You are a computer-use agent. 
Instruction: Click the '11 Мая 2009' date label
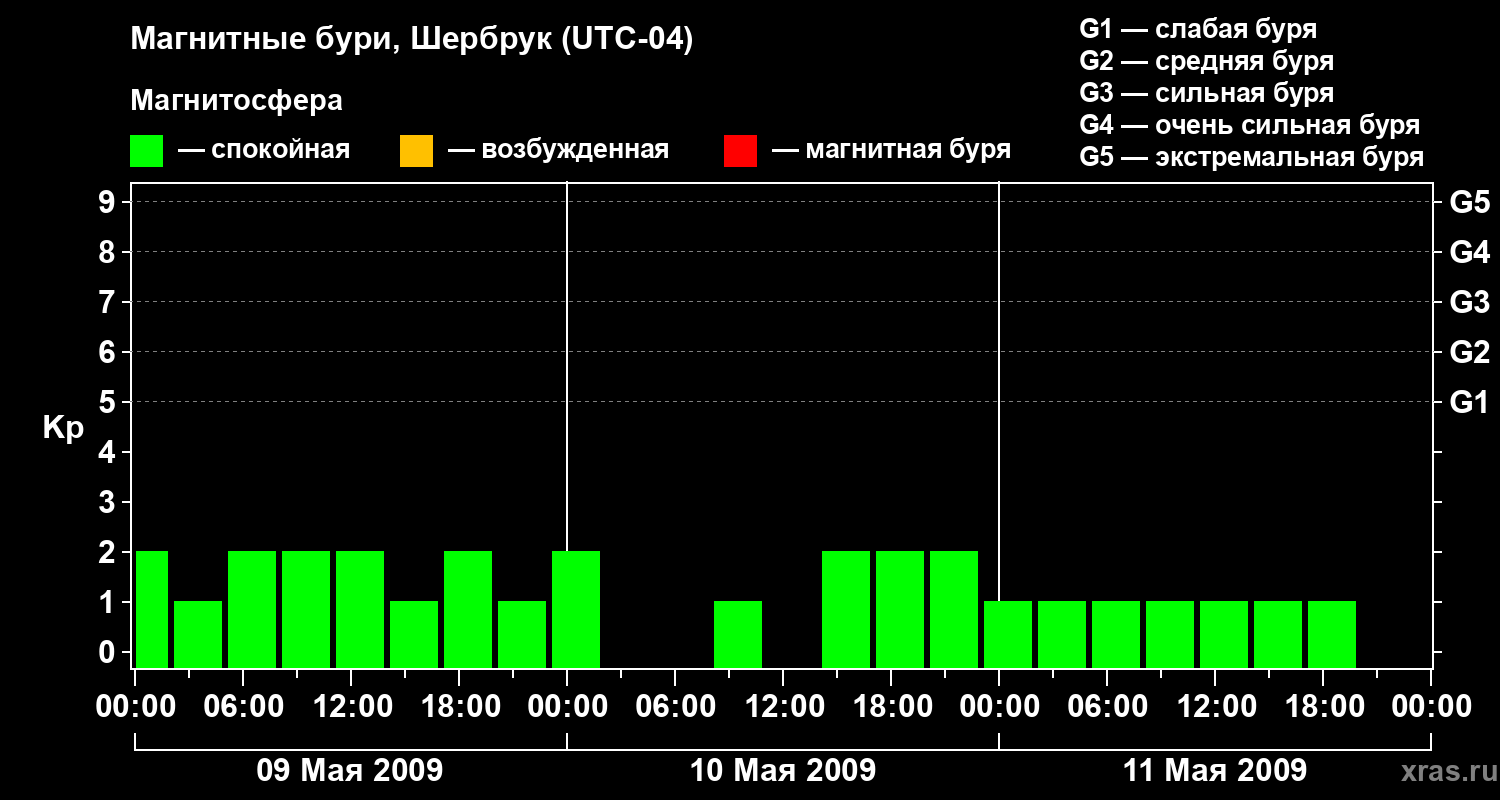point(1214,771)
